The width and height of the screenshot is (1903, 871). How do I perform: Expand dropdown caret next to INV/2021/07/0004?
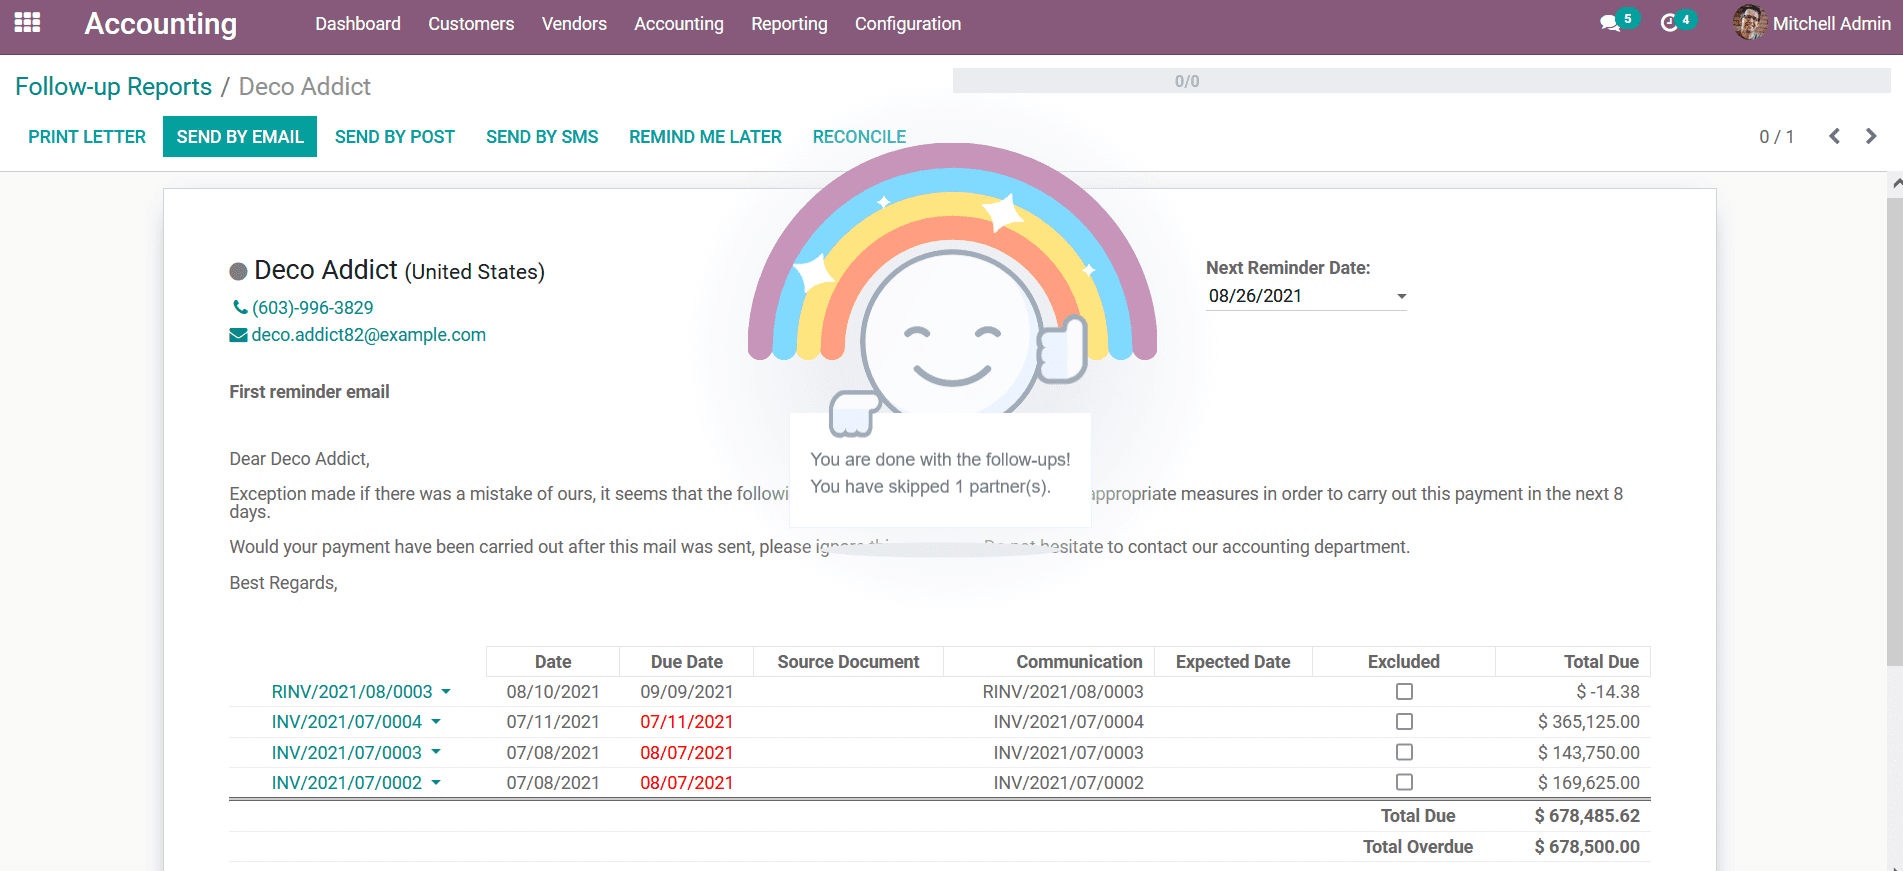point(436,721)
